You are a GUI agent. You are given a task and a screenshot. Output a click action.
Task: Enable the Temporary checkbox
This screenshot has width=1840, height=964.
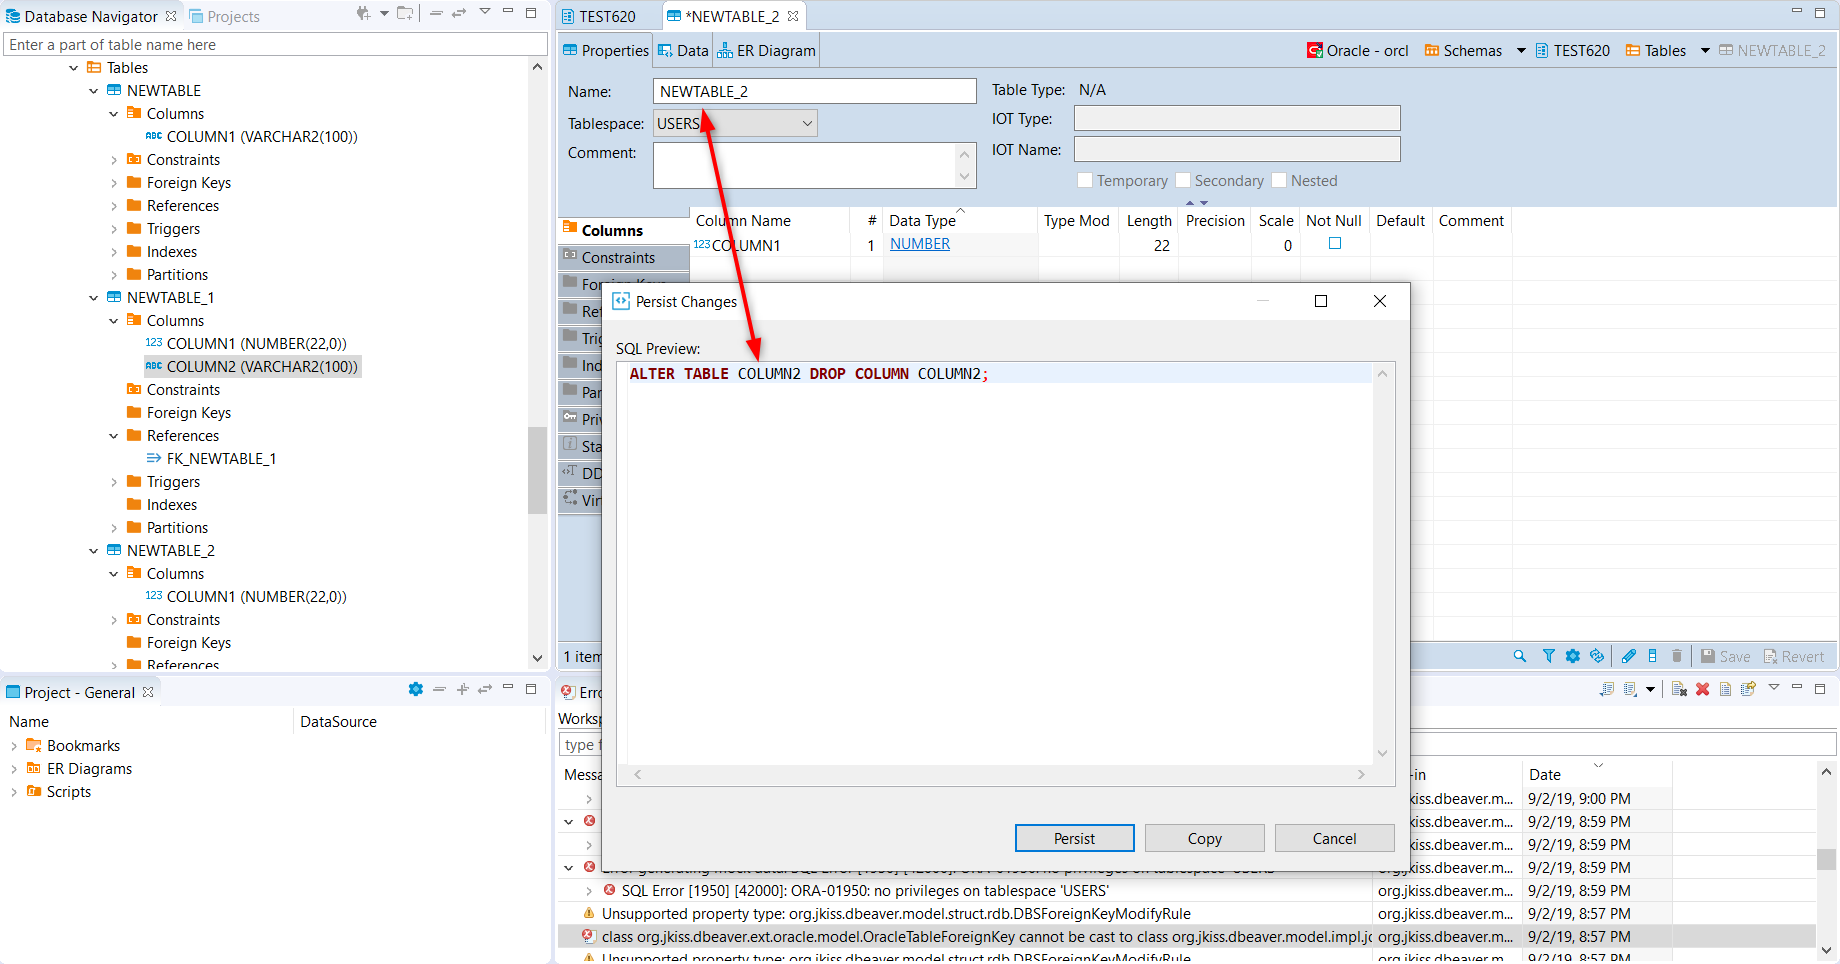click(x=1085, y=180)
